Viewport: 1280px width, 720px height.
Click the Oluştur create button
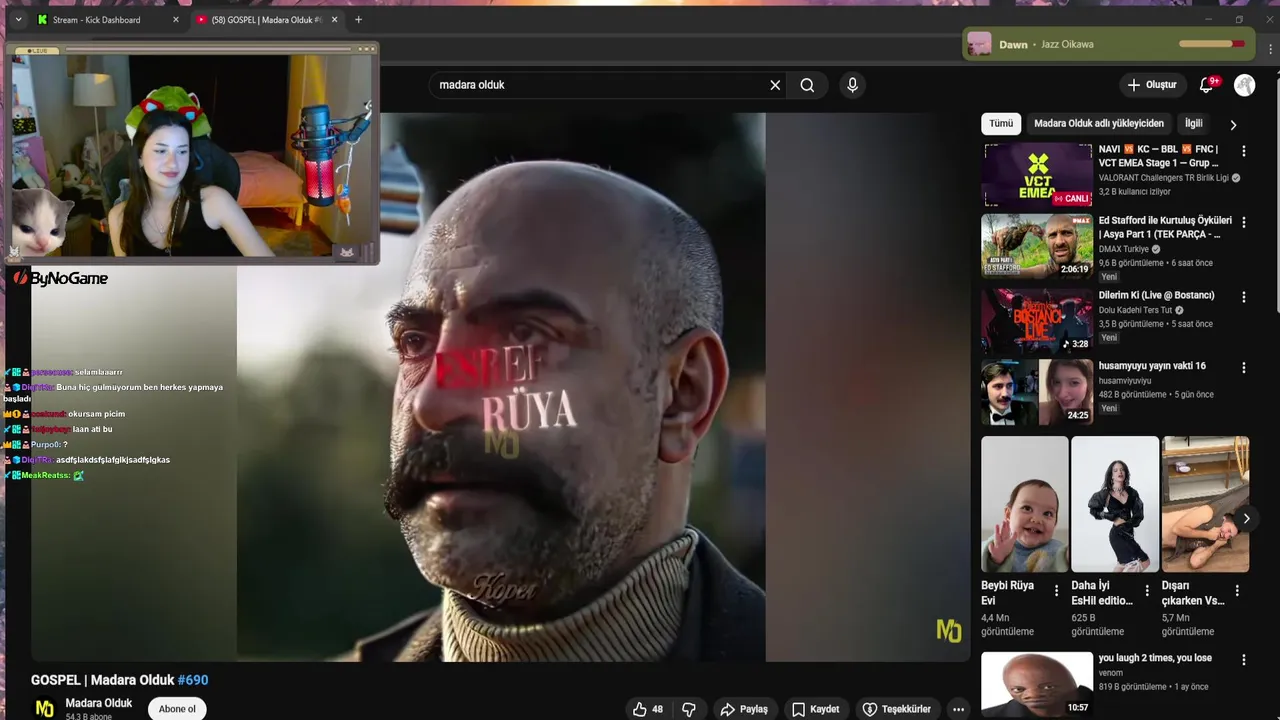point(1152,85)
